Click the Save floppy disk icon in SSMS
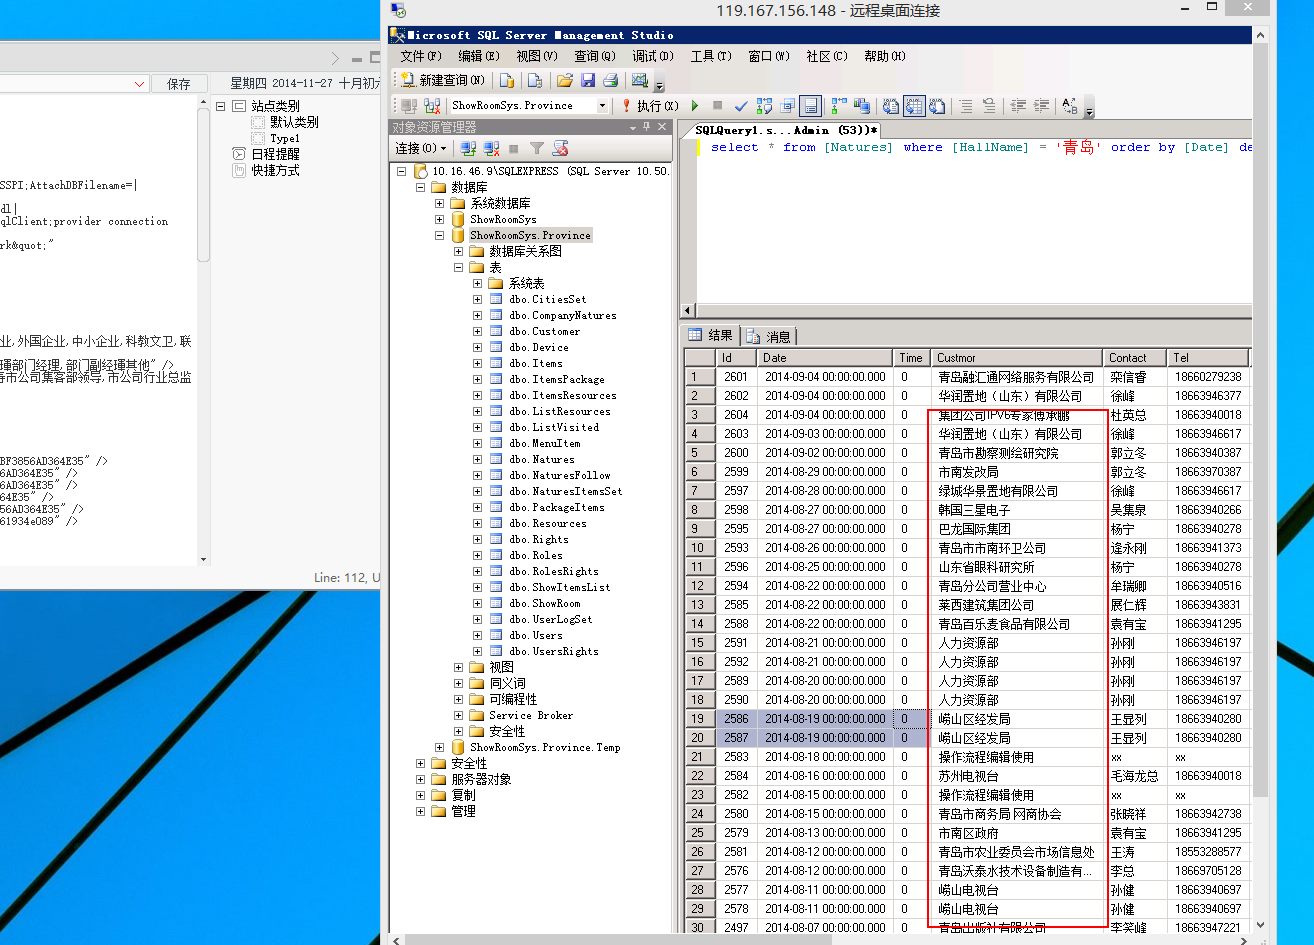The height and width of the screenshot is (945, 1314). coord(588,80)
